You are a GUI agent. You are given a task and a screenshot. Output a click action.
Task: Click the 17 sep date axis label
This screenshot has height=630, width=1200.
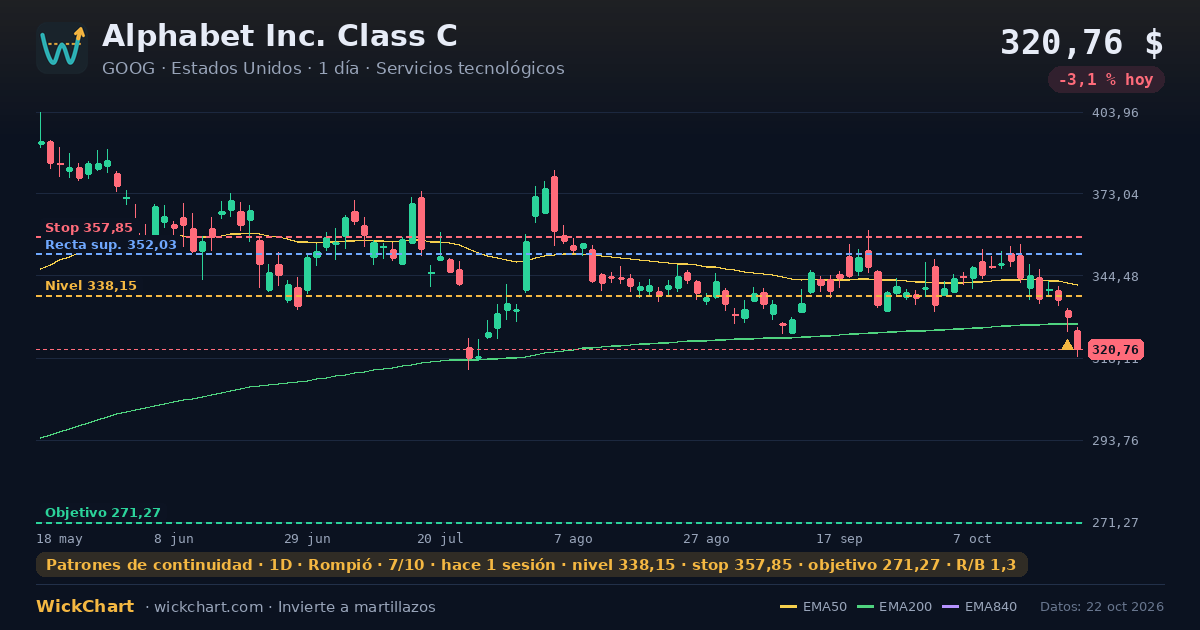click(839, 539)
